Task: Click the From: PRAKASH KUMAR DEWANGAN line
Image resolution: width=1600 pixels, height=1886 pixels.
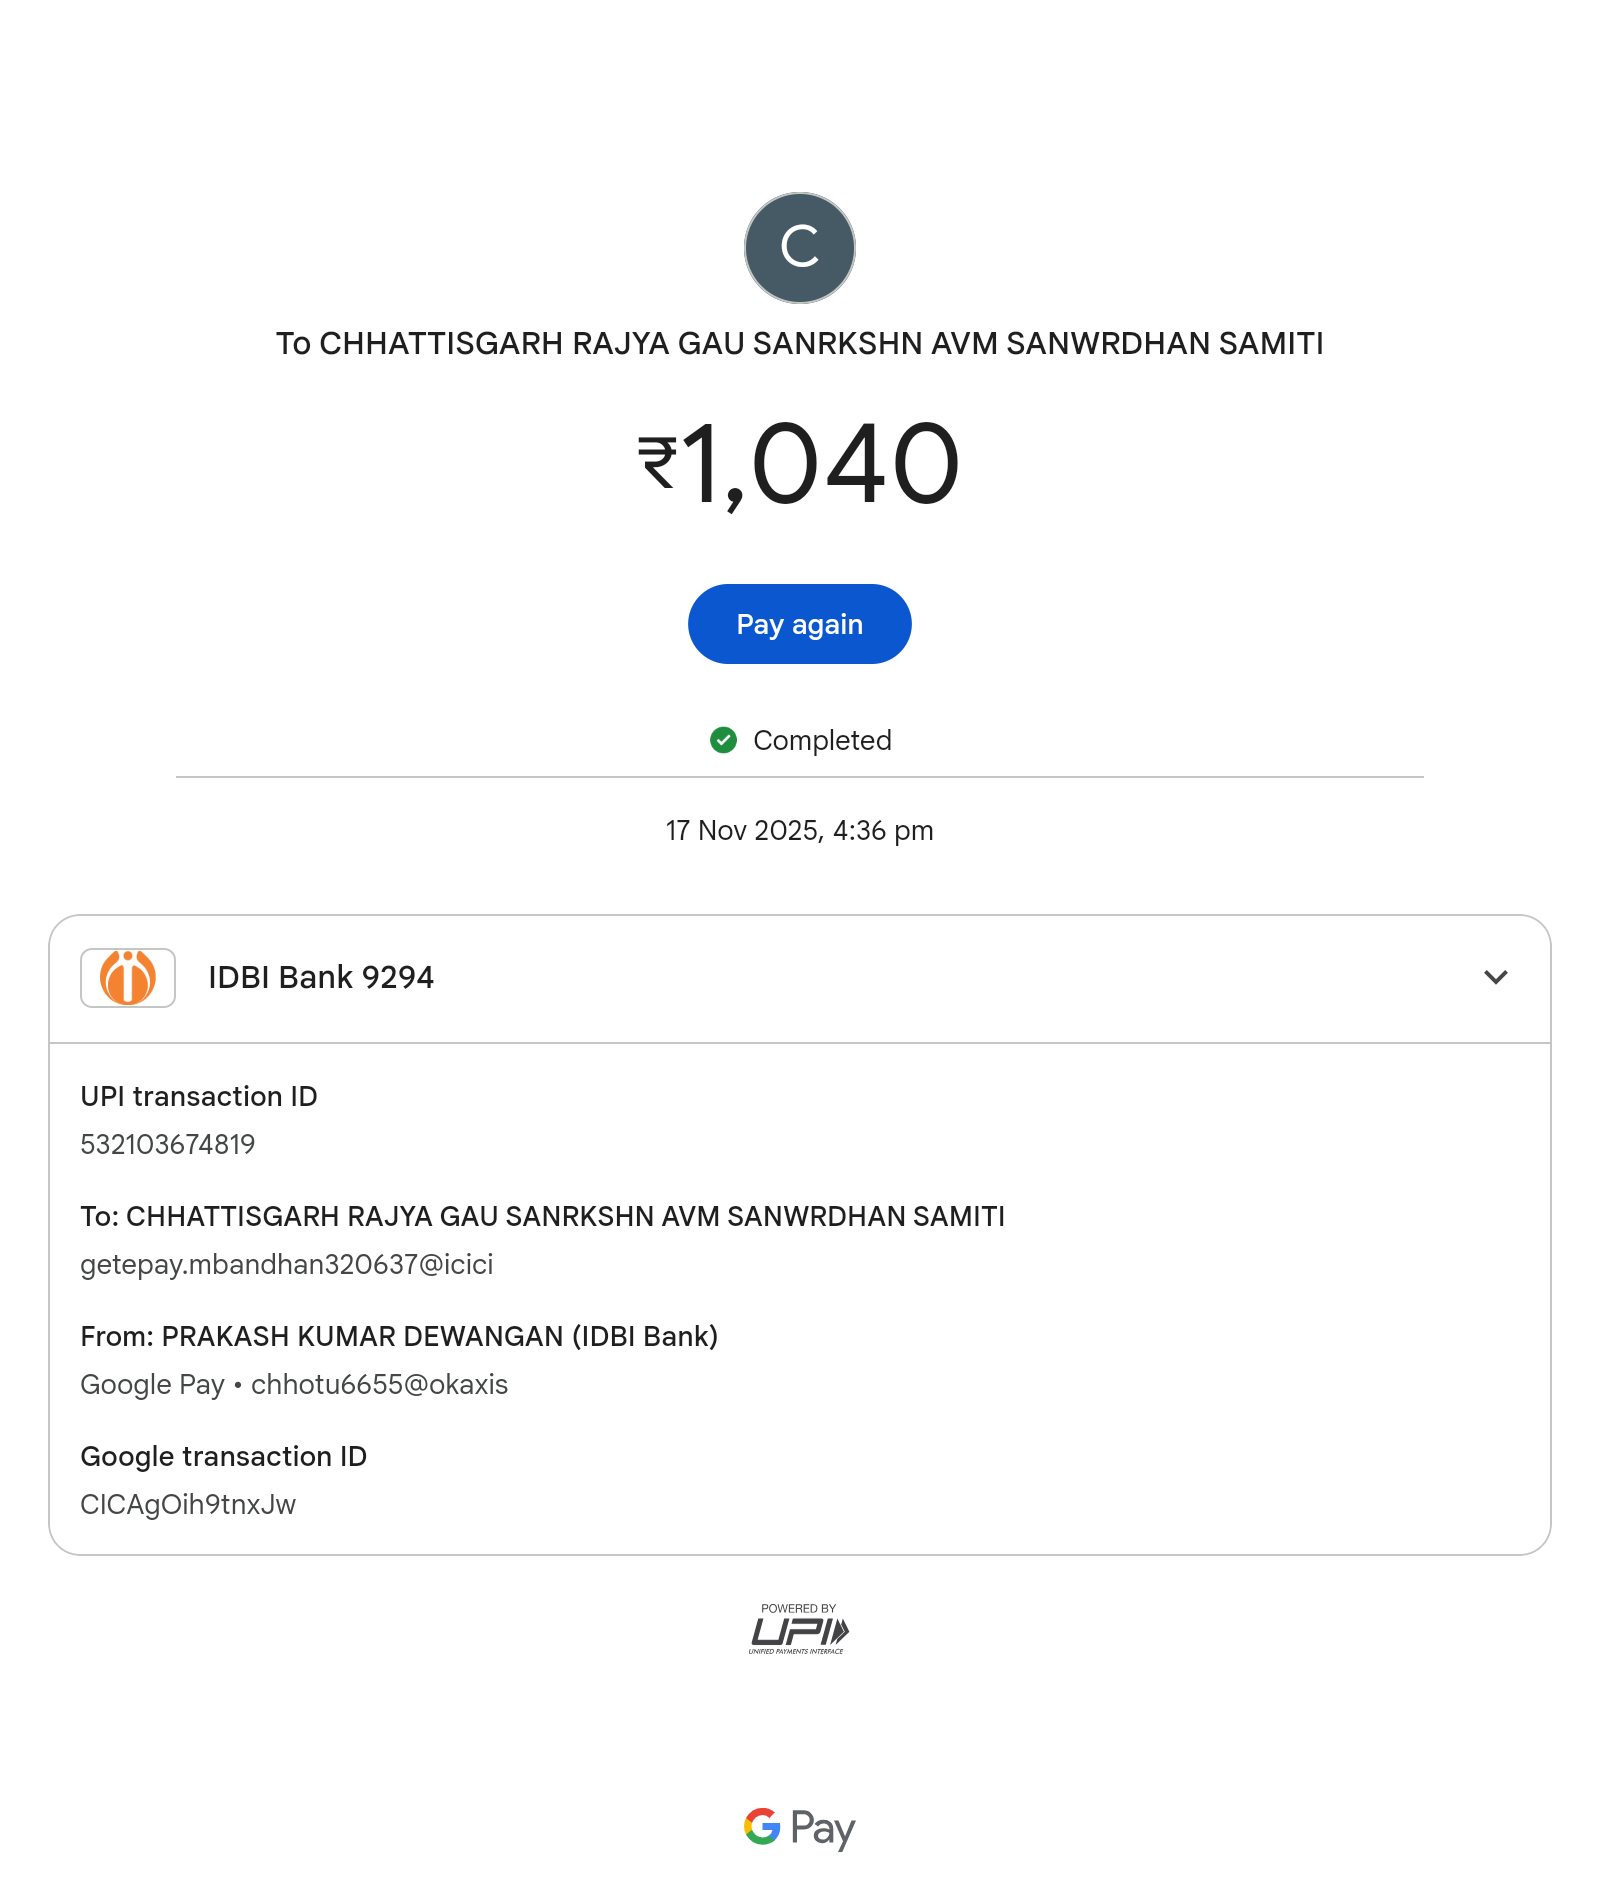Action: click(399, 1336)
